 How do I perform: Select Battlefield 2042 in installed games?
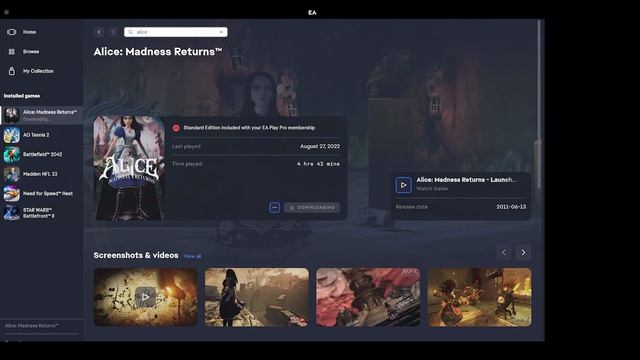coord(42,154)
